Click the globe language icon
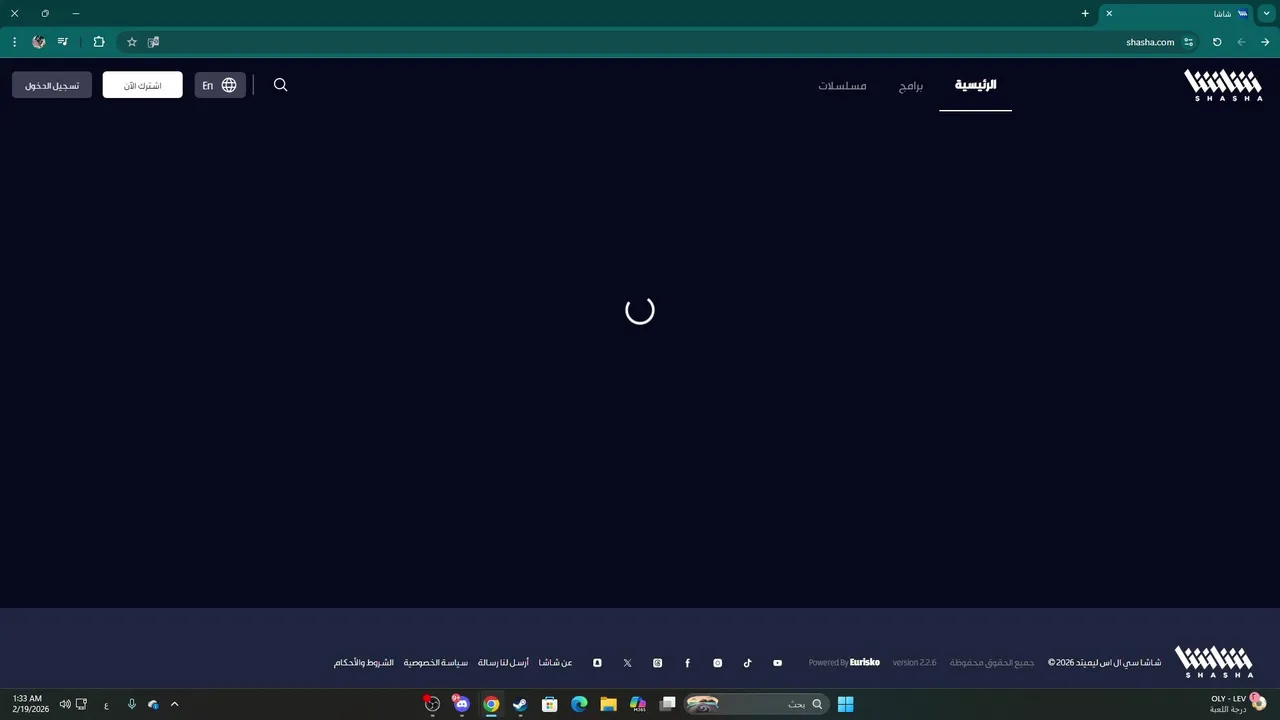The image size is (1280, 720). point(229,85)
